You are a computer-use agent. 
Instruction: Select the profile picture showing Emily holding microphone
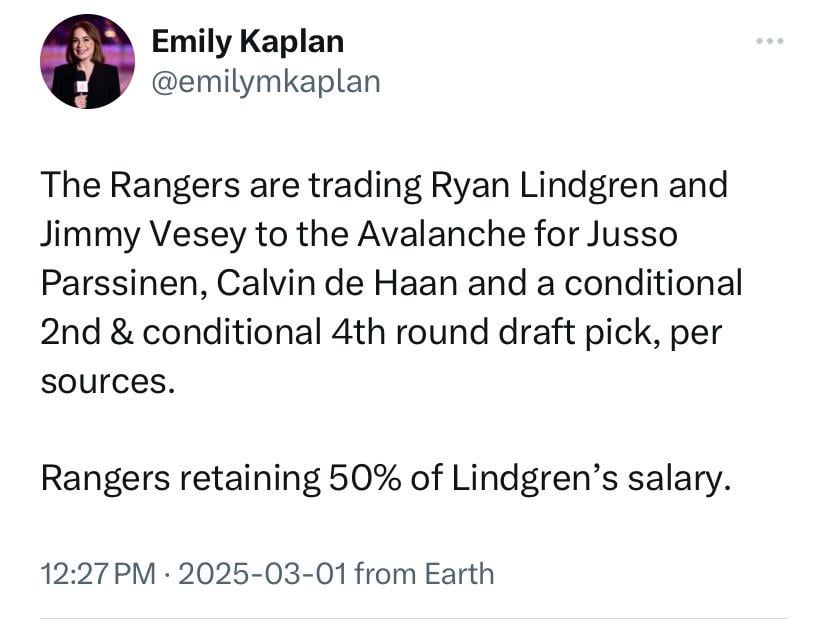(85, 60)
